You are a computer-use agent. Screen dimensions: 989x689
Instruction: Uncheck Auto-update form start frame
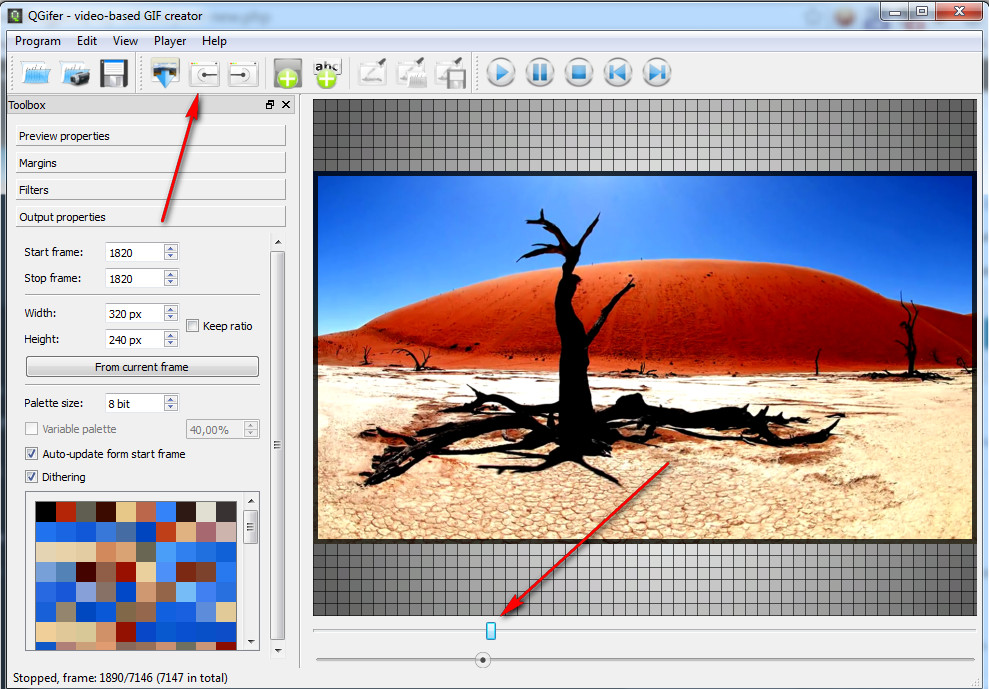pos(32,454)
